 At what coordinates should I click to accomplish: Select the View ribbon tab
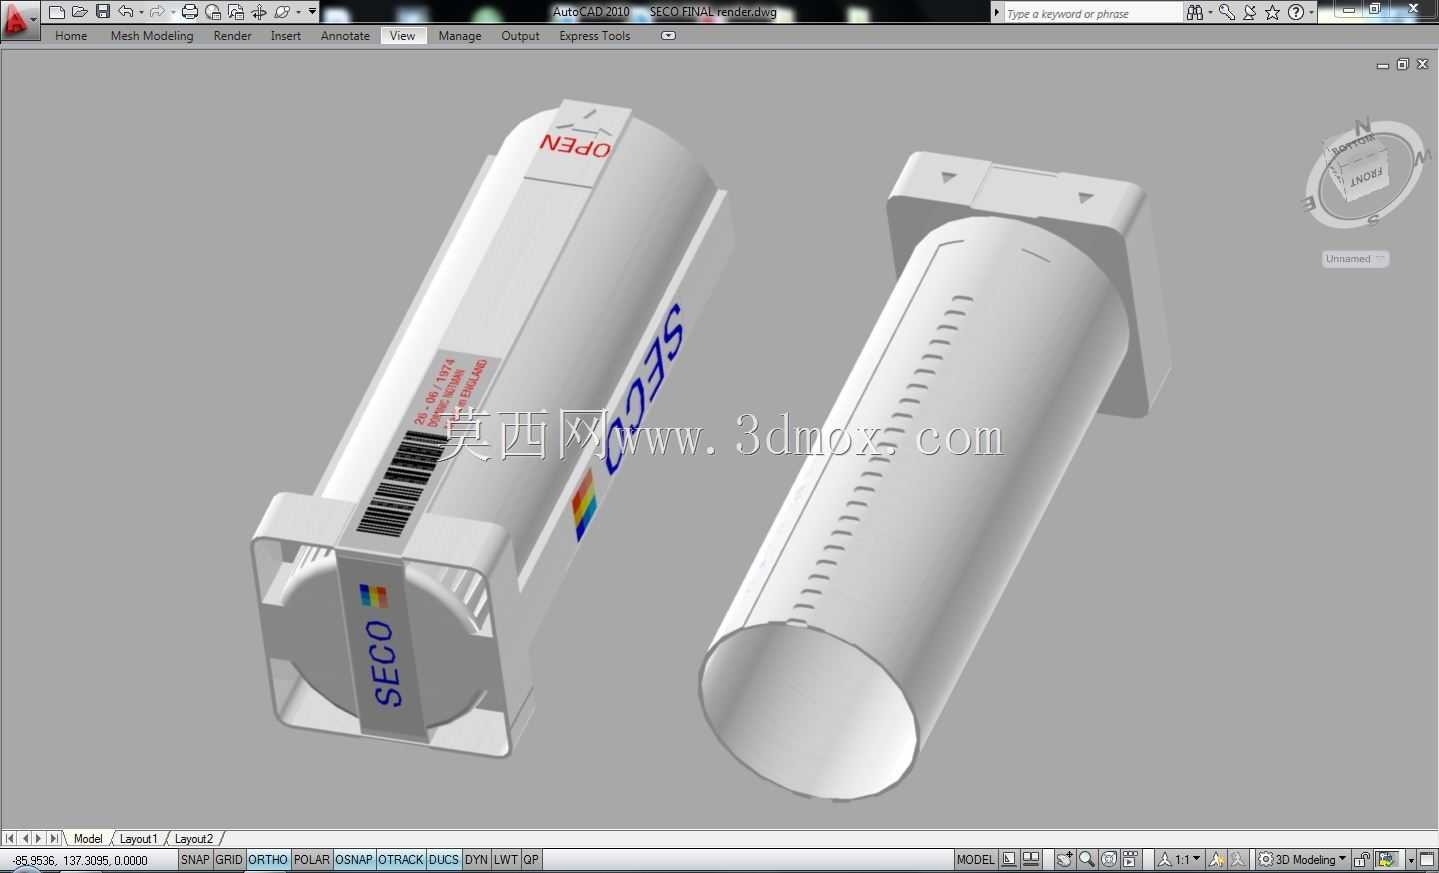(x=402, y=36)
